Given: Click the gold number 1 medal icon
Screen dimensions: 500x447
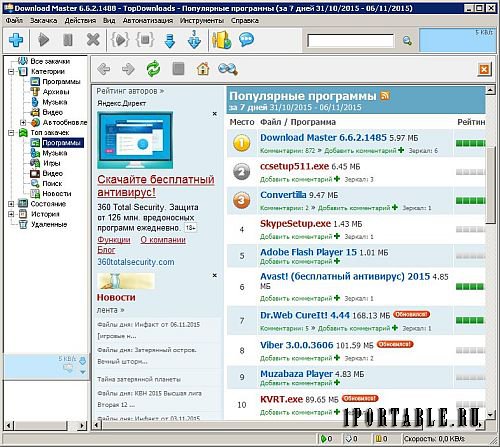Looking at the screenshot, I should 242,143.
